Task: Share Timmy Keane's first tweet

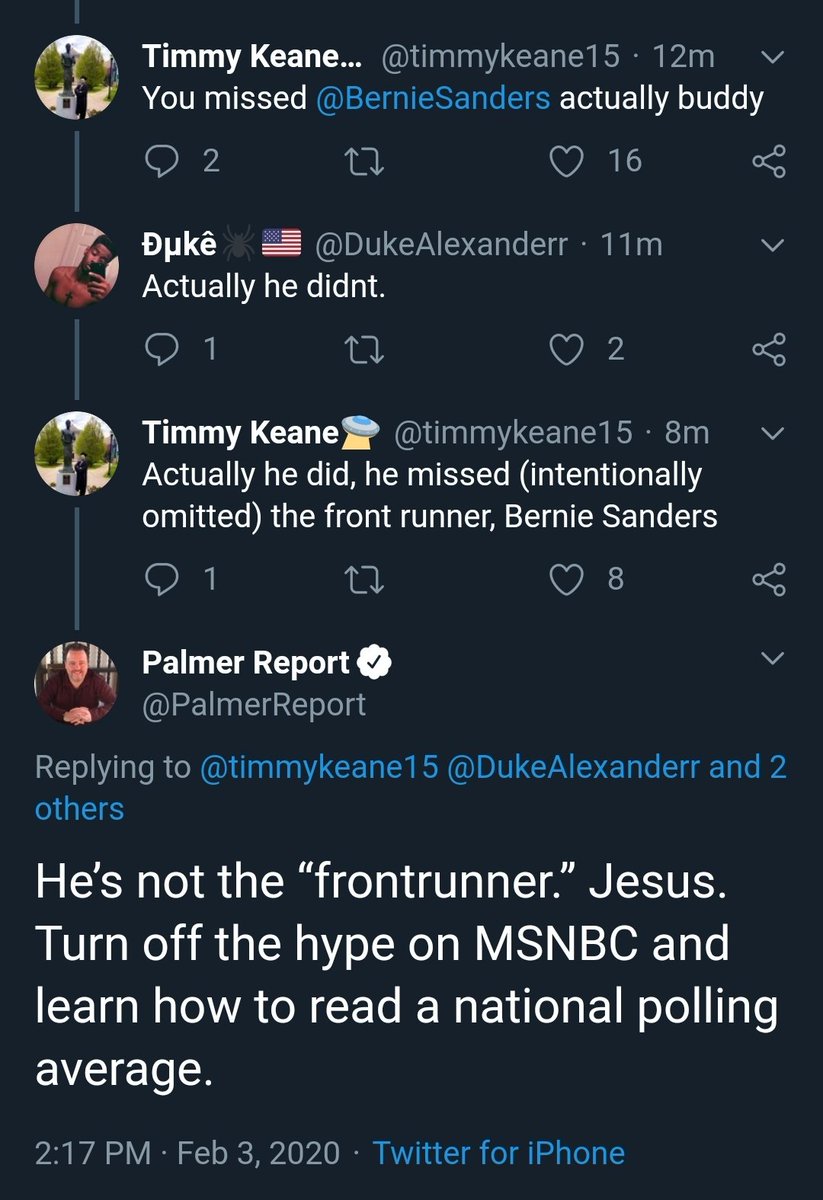Action: pyautogui.click(x=768, y=161)
